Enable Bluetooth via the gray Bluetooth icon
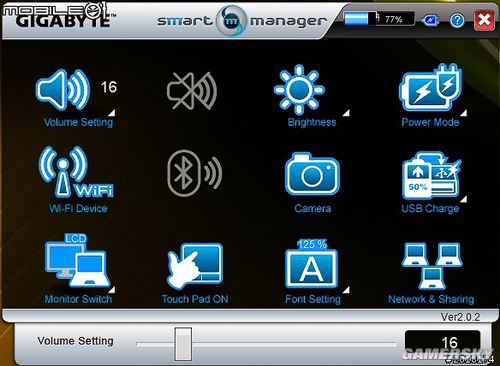 coord(194,173)
